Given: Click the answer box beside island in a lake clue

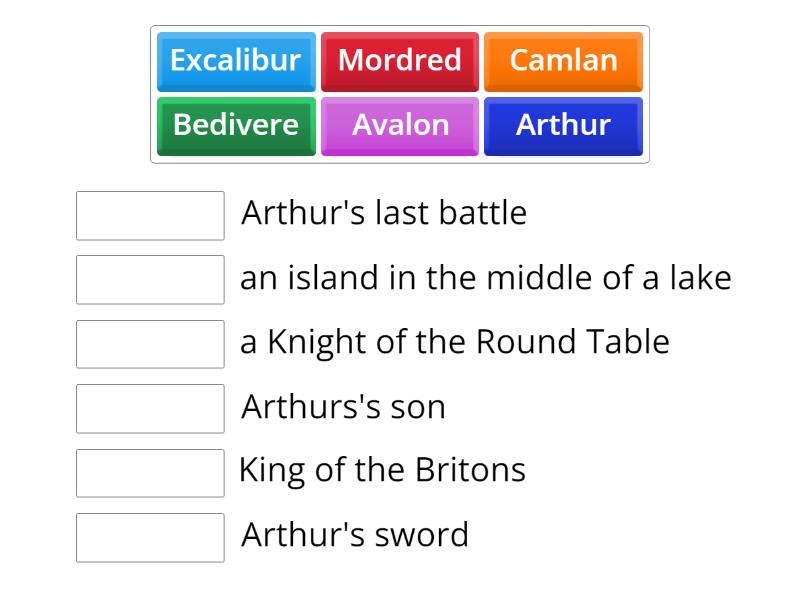Looking at the screenshot, I should coord(149,280).
